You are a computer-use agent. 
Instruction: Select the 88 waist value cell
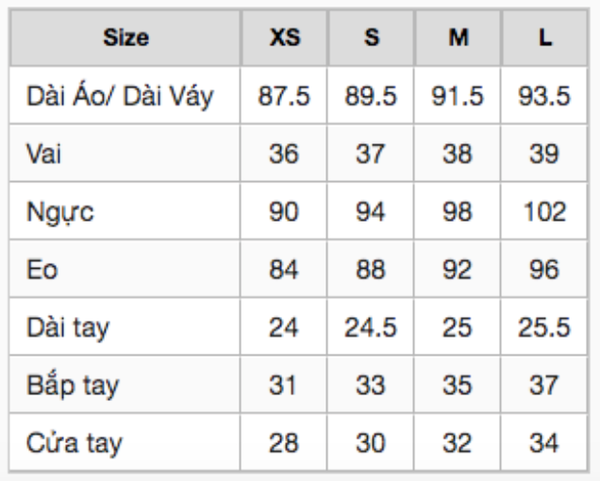pyautogui.click(x=371, y=269)
